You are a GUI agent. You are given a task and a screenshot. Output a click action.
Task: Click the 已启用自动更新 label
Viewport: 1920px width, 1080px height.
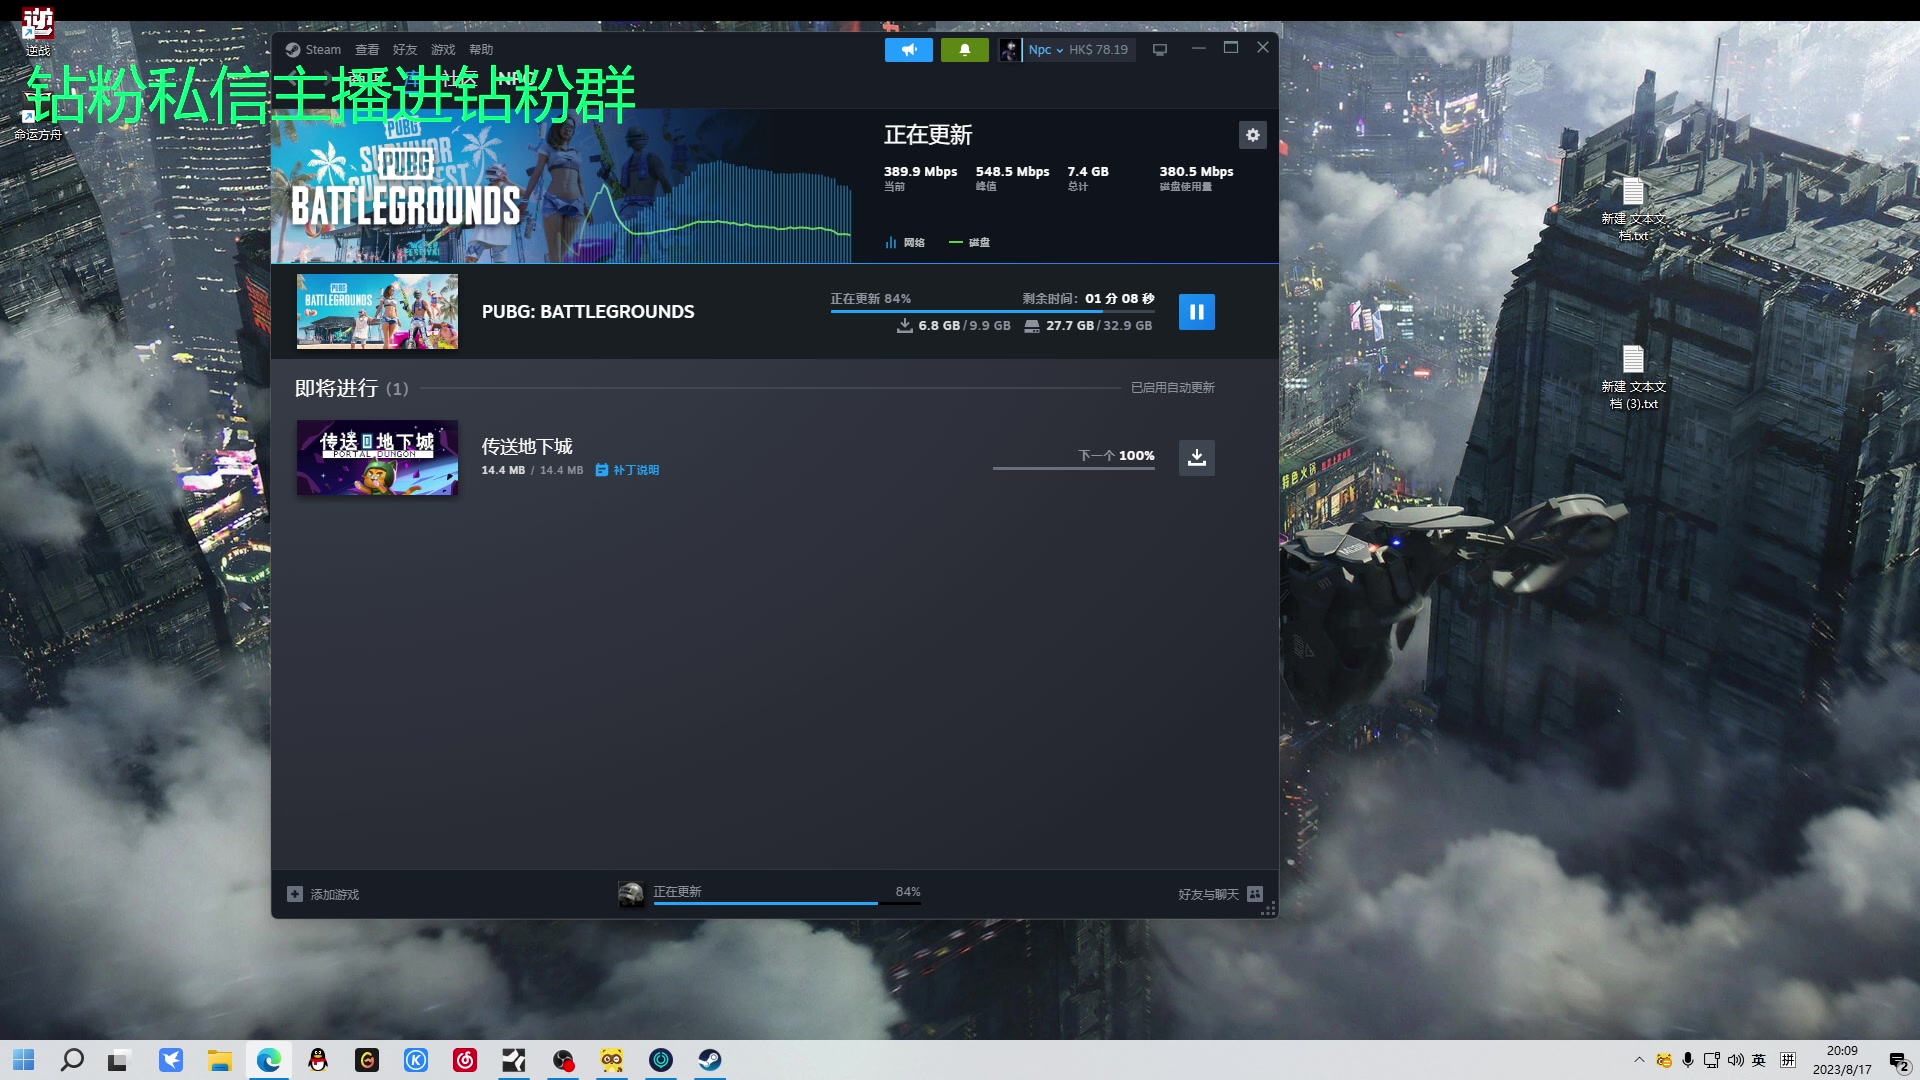(x=1172, y=388)
